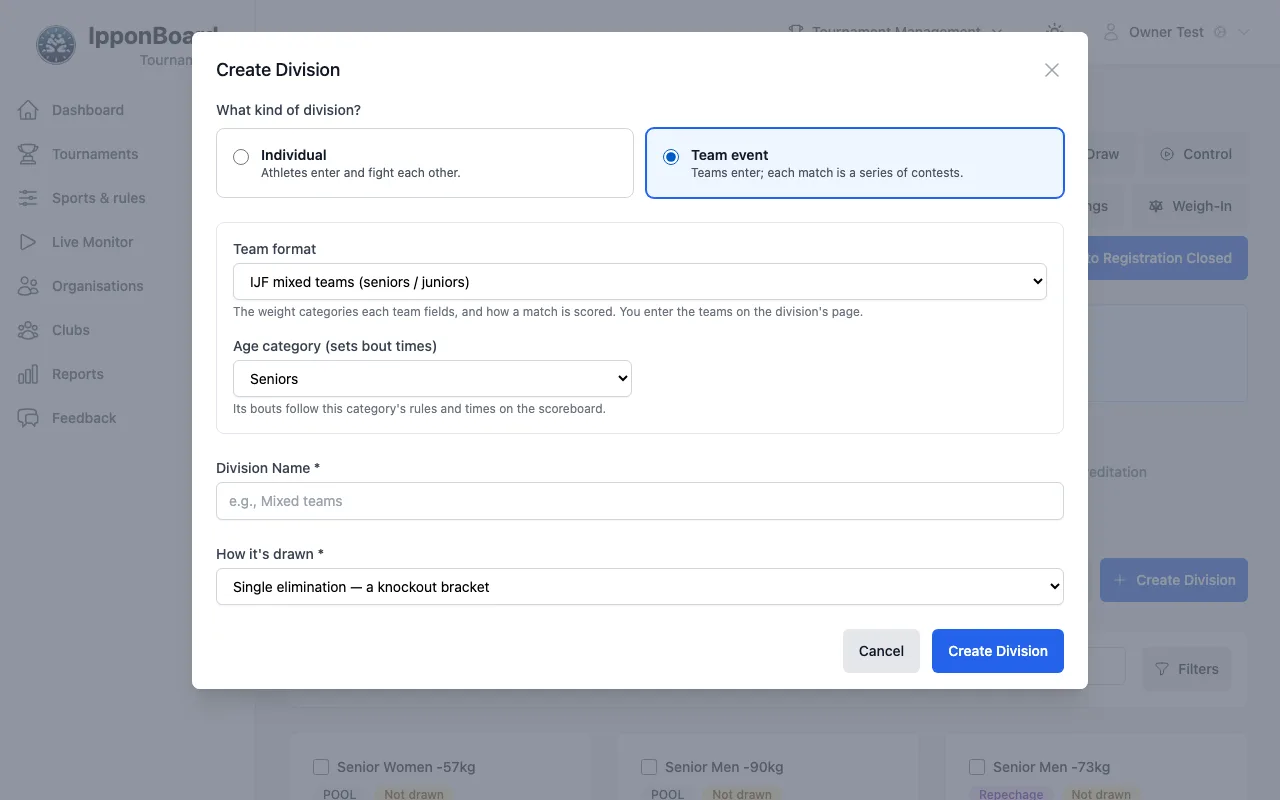
Task: Open Tournaments via its trophy icon
Action: pyautogui.click(x=28, y=154)
